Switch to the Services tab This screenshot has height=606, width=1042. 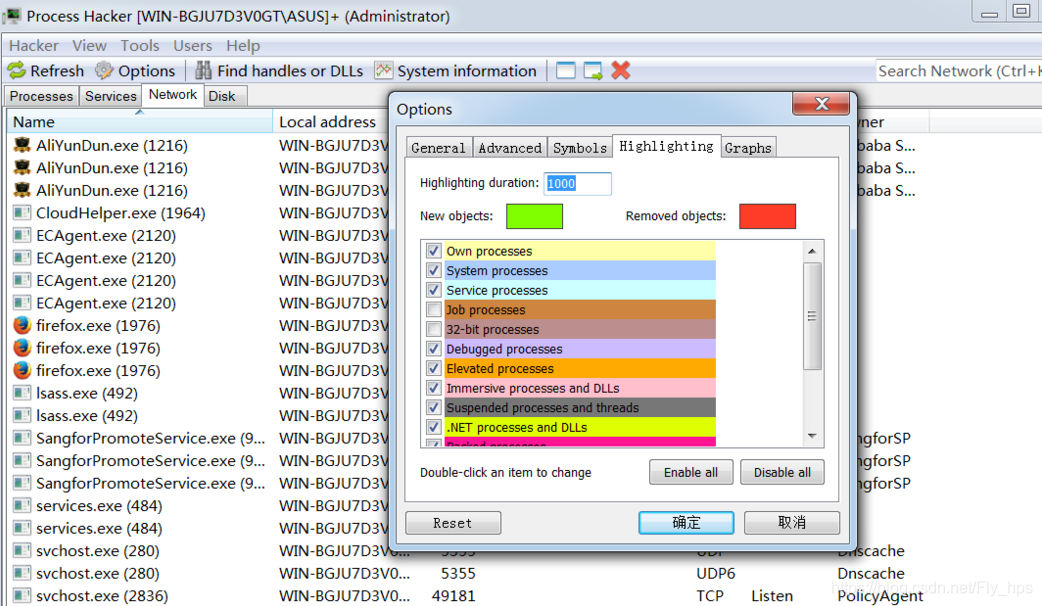[110, 96]
